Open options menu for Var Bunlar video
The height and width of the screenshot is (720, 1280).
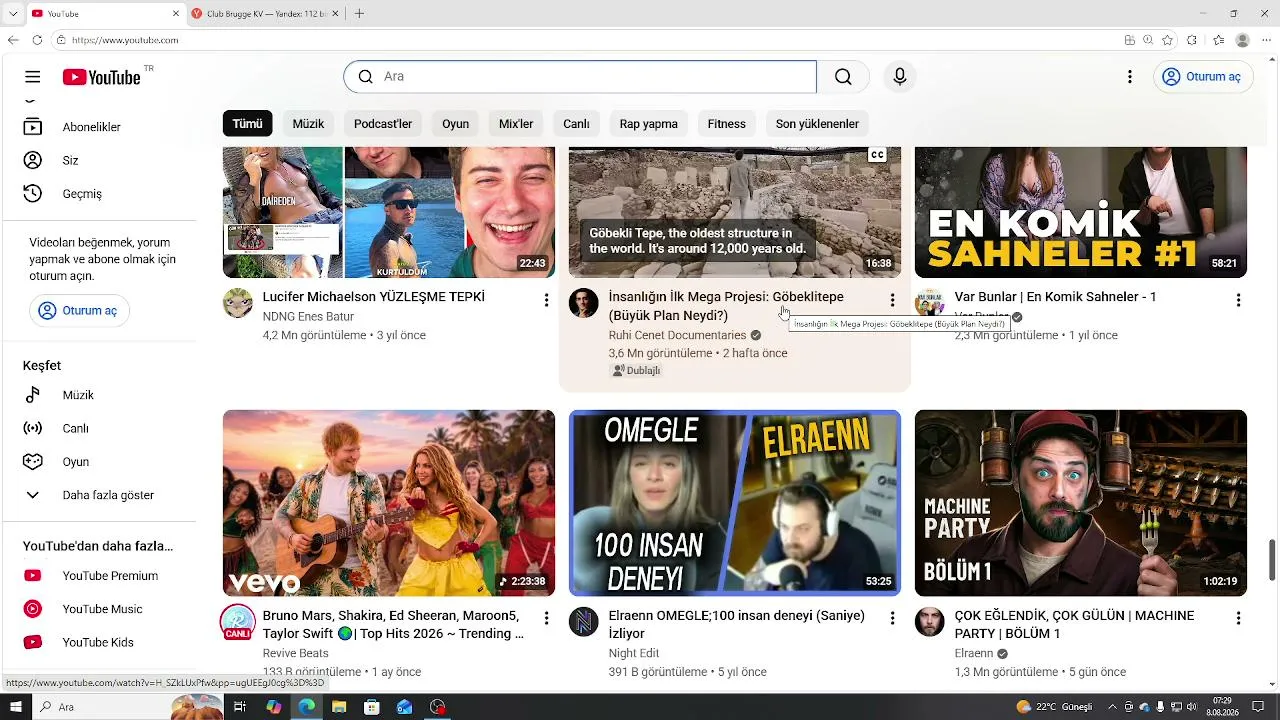[1238, 300]
